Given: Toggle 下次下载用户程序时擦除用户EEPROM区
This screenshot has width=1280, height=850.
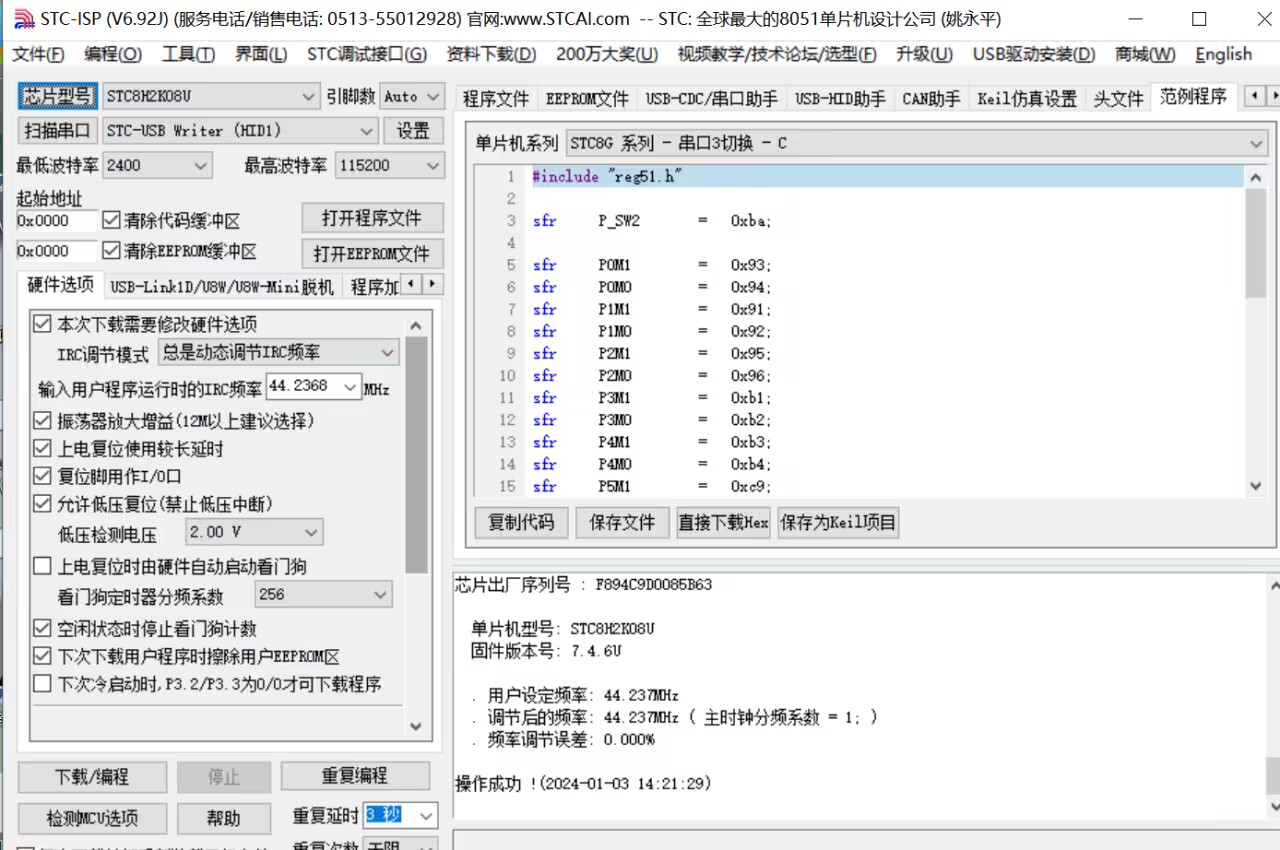Looking at the screenshot, I should point(42,657).
